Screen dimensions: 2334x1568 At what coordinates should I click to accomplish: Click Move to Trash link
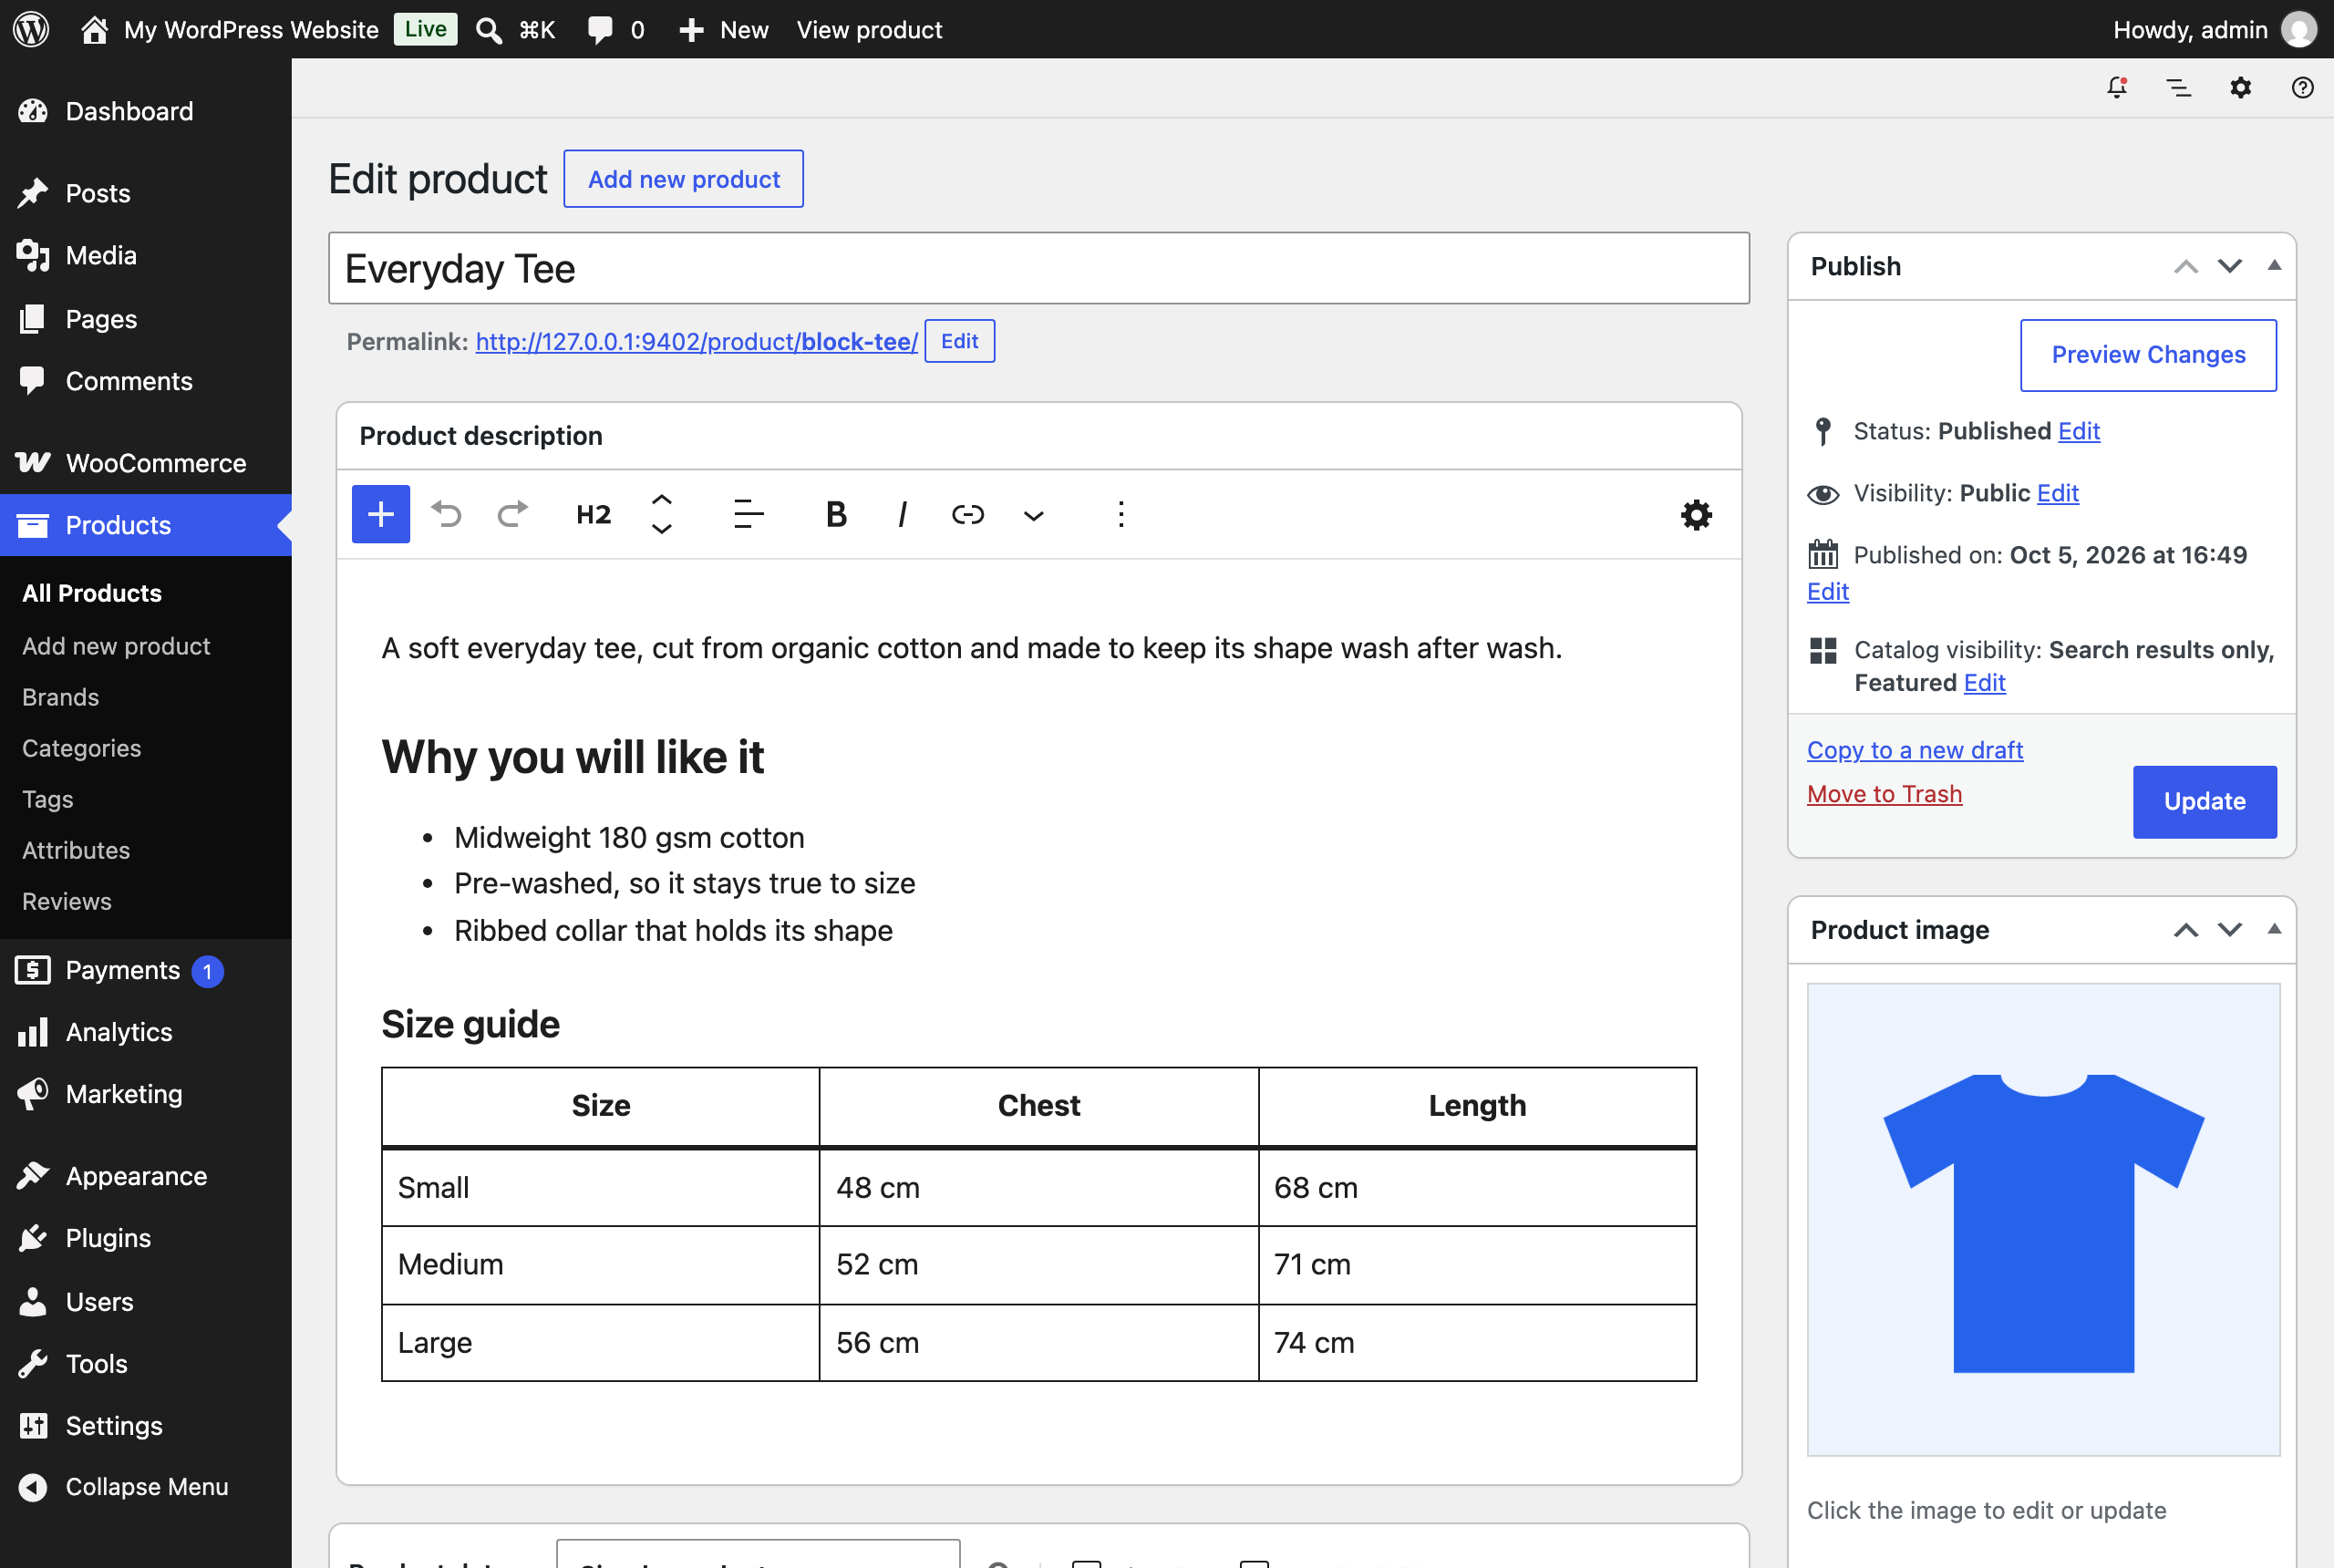[1884, 794]
